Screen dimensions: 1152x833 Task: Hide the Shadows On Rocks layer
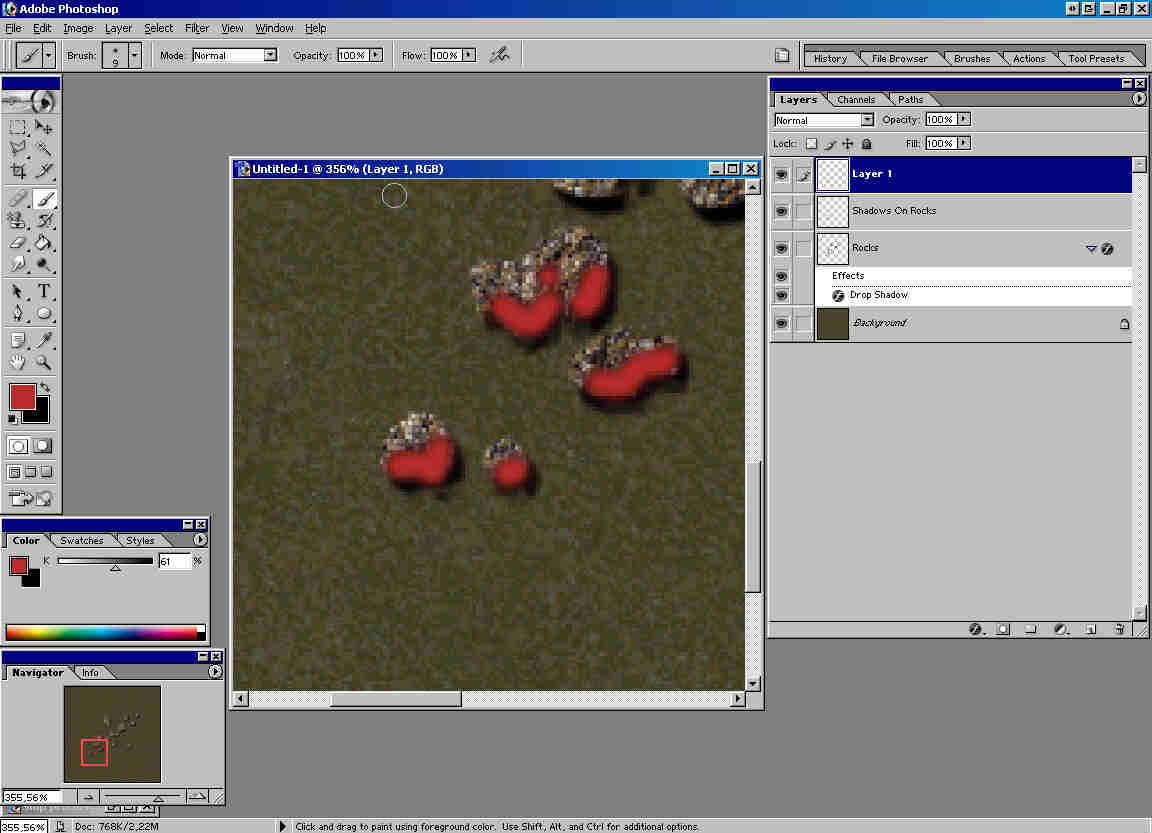pyautogui.click(x=782, y=211)
